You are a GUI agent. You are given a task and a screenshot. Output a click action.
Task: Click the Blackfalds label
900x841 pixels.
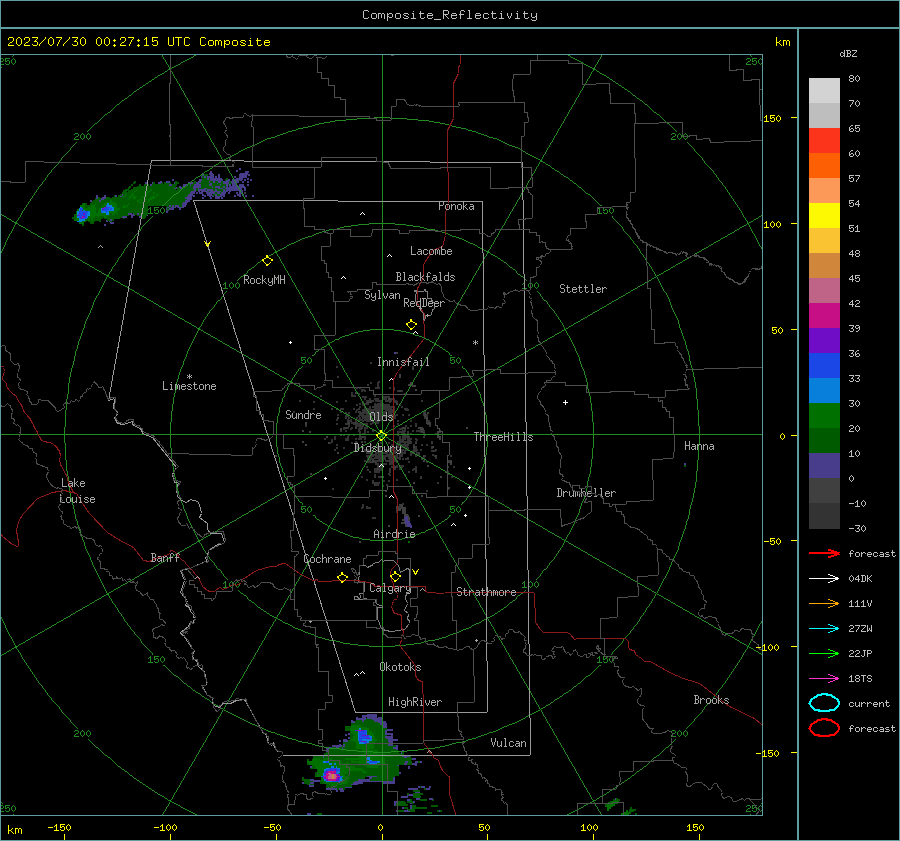click(x=425, y=277)
